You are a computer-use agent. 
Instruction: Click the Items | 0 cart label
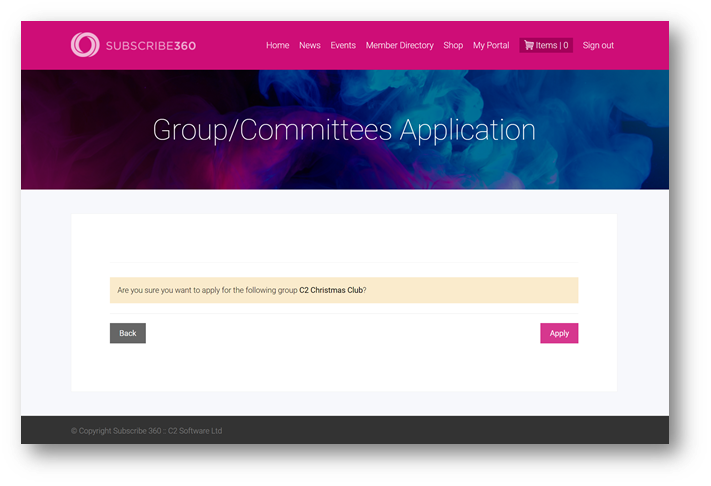[552, 45]
